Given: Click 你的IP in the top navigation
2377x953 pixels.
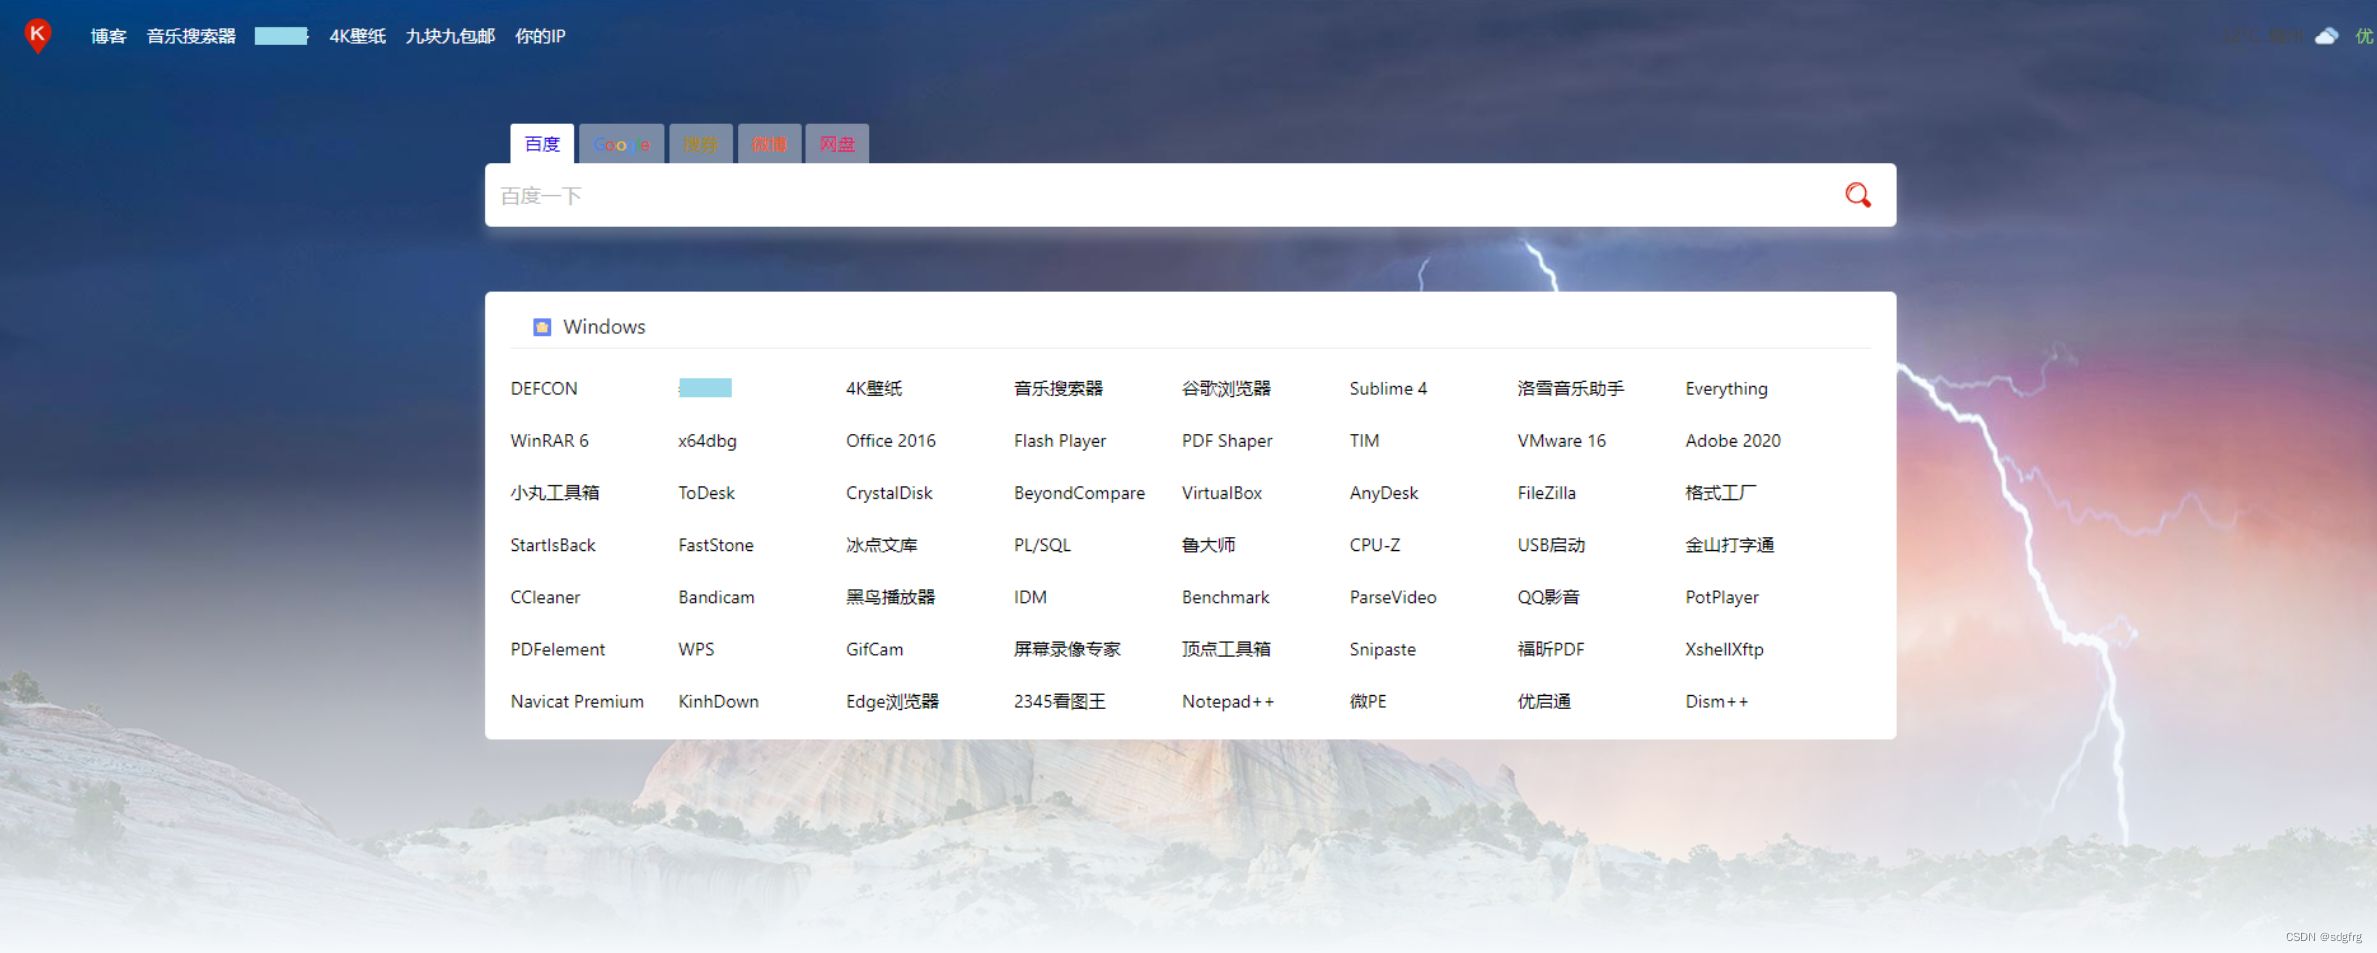Looking at the screenshot, I should click(540, 36).
